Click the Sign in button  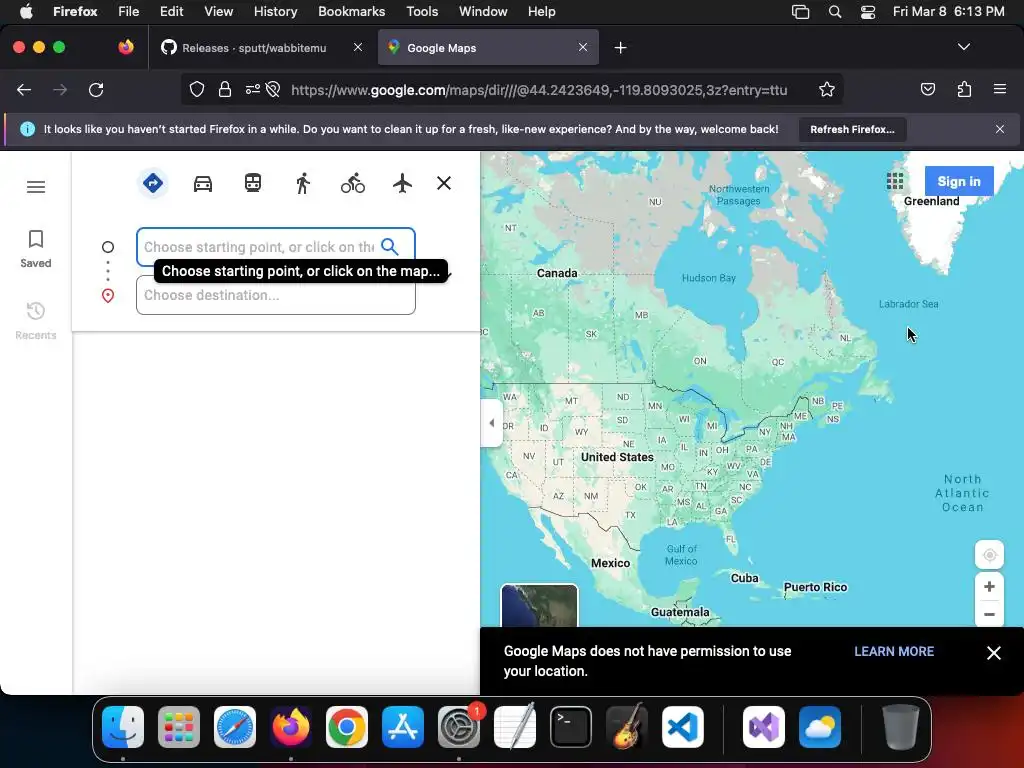tap(959, 182)
